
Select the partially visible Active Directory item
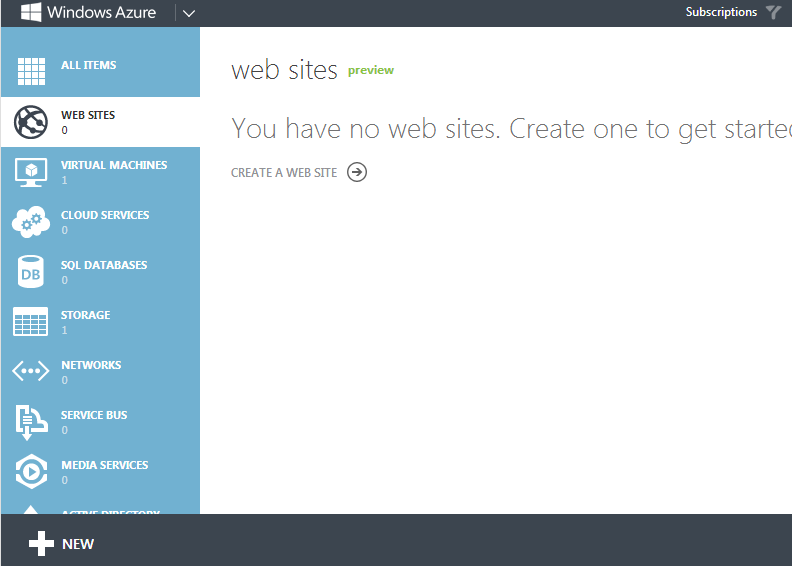coord(110,510)
